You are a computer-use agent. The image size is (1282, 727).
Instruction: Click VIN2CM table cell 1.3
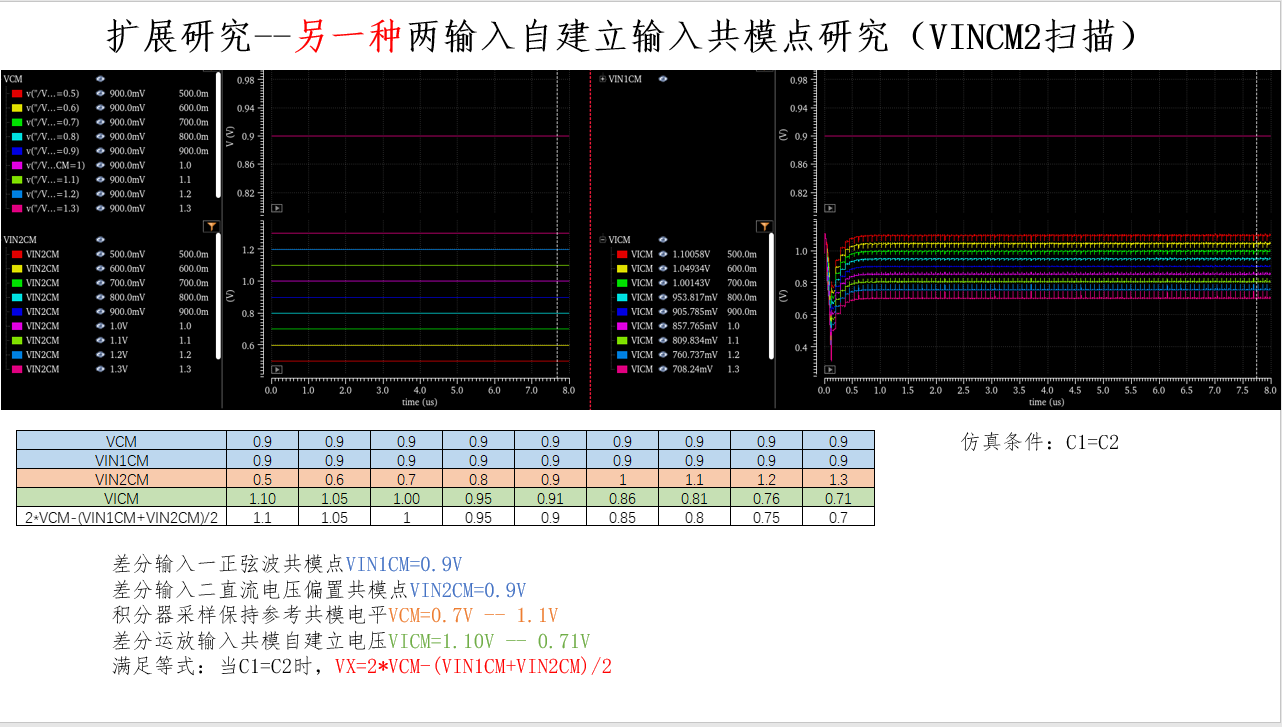pyautogui.click(x=838, y=479)
